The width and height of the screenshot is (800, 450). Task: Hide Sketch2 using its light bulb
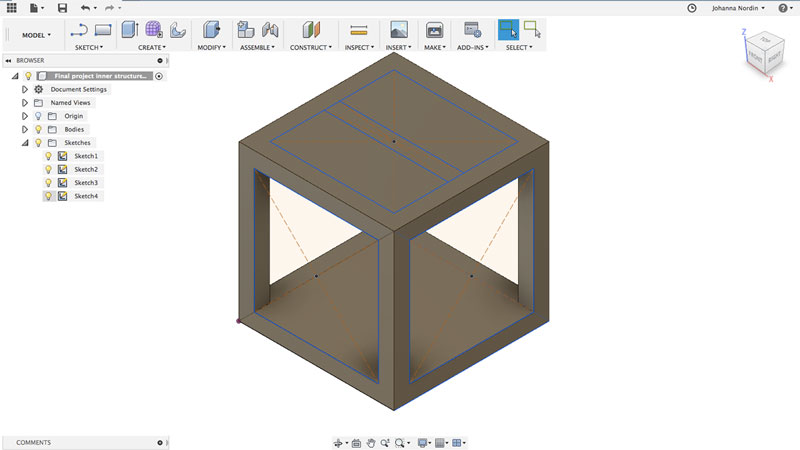(x=48, y=169)
